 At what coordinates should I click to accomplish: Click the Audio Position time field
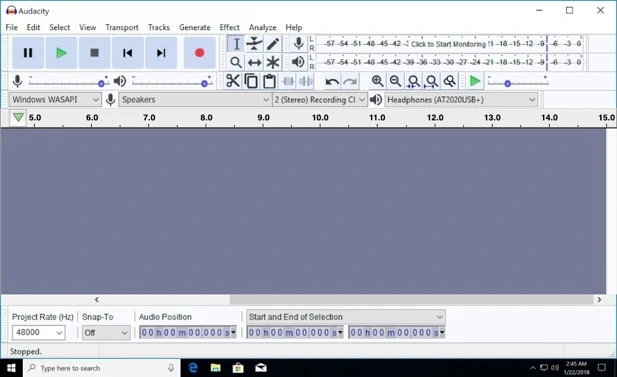point(188,333)
